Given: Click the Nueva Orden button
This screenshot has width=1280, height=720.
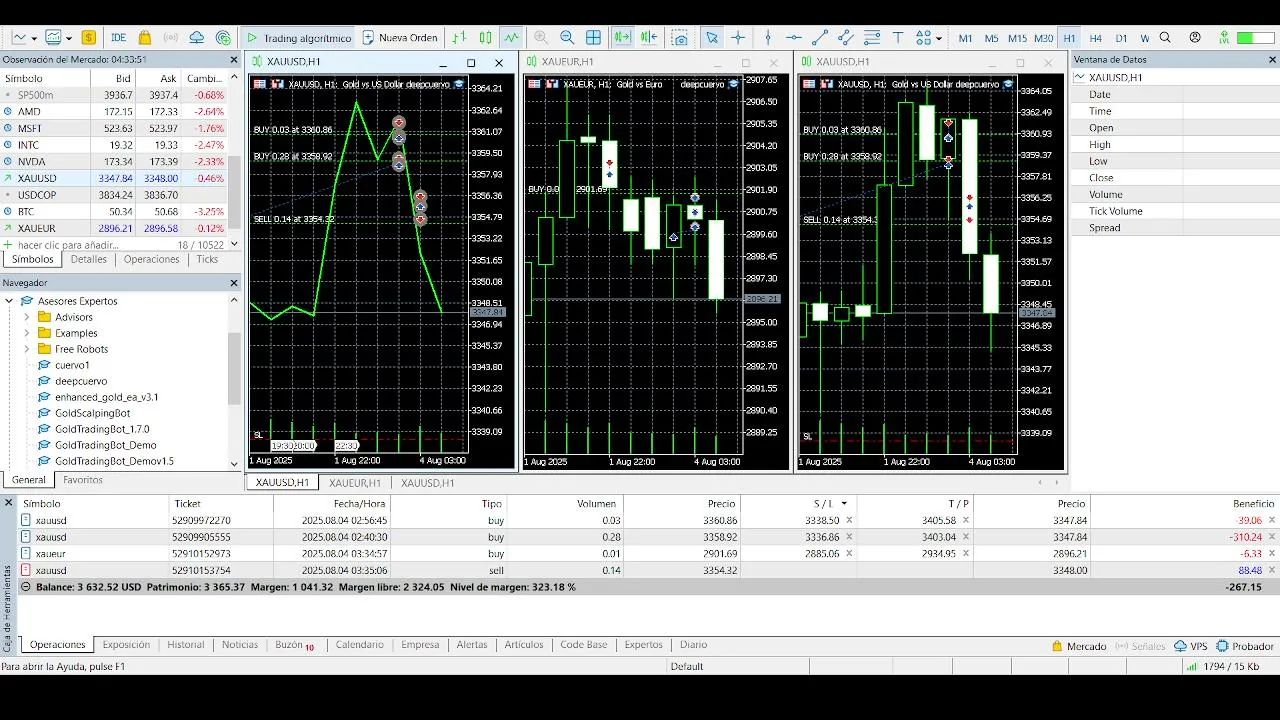Looking at the screenshot, I should tap(400, 38).
